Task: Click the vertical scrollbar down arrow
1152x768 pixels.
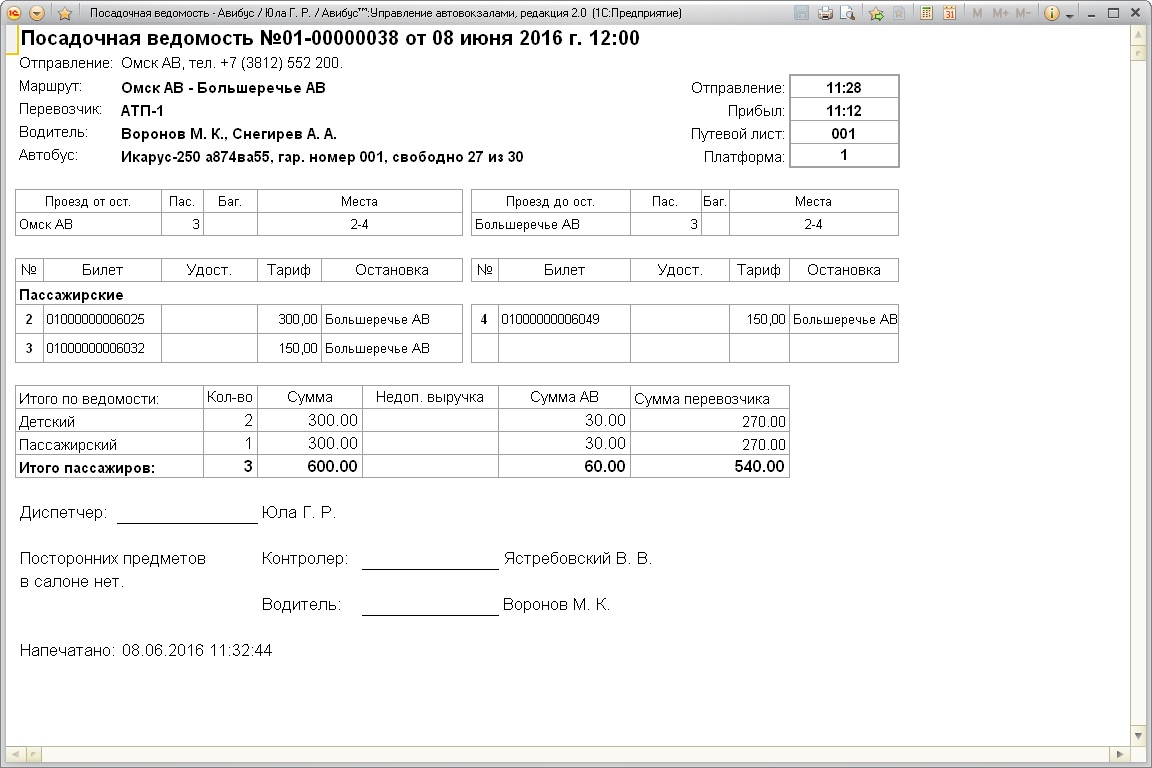Action: [1138, 736]
